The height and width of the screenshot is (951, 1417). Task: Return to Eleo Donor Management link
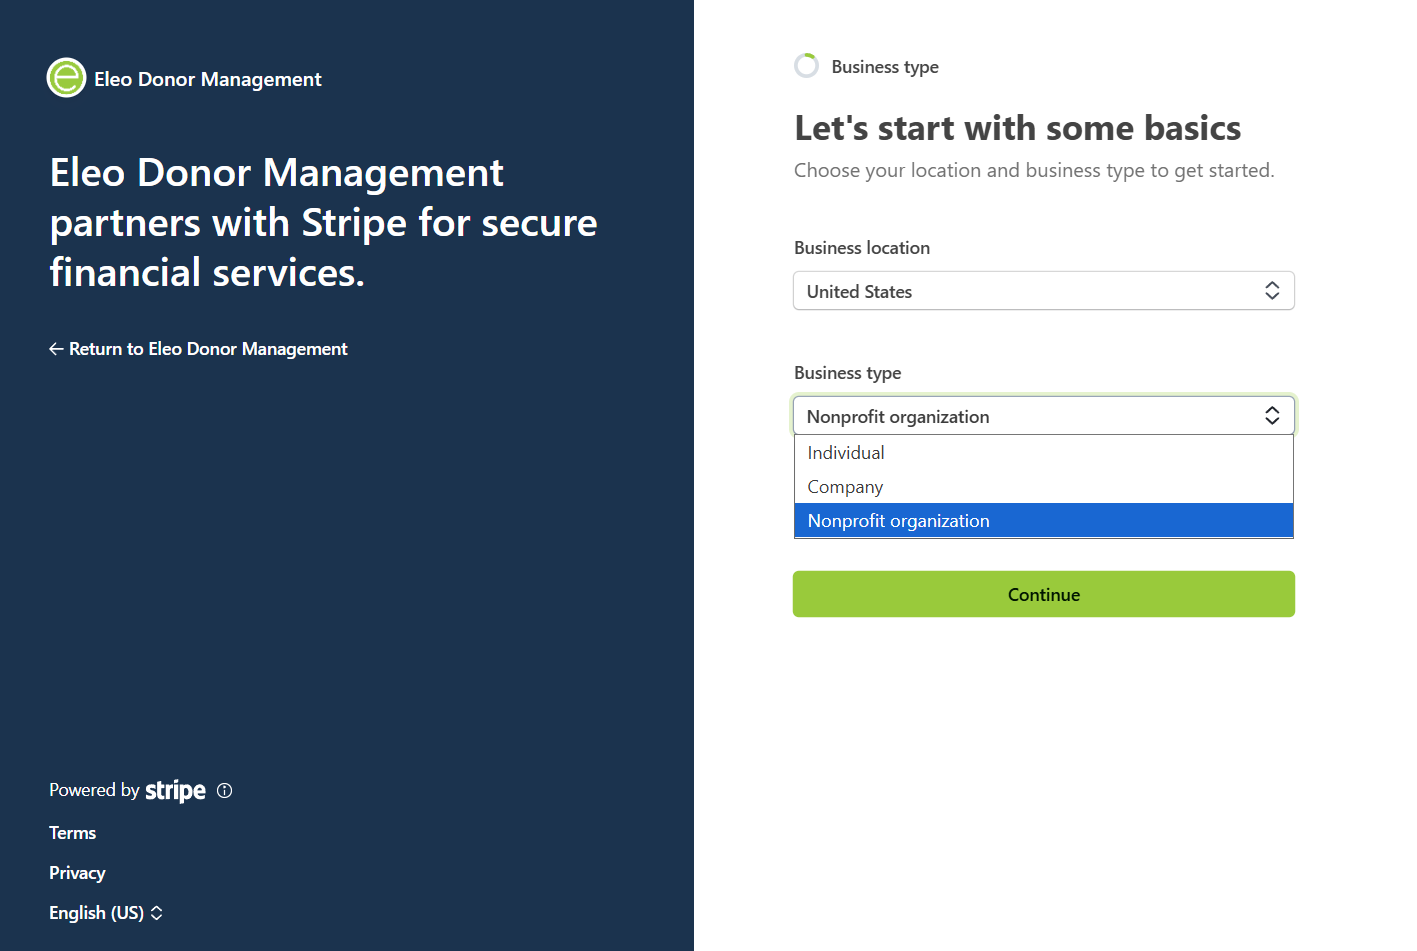coord(198,349)
